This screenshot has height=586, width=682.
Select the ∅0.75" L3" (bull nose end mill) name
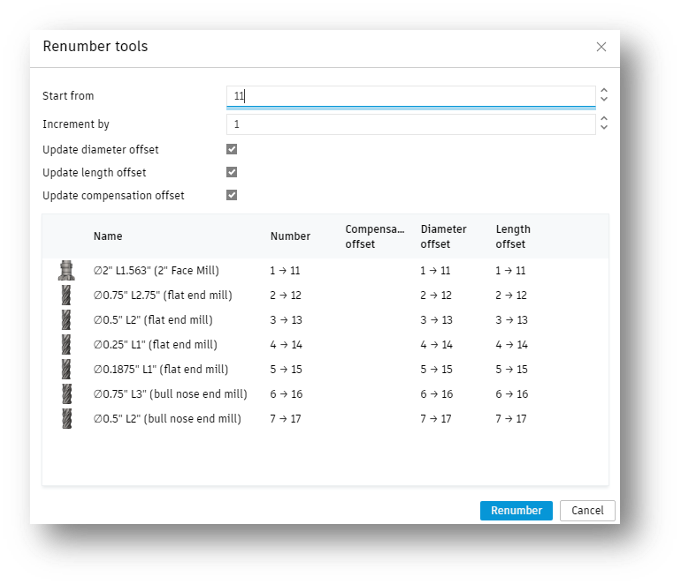point(170,394)
